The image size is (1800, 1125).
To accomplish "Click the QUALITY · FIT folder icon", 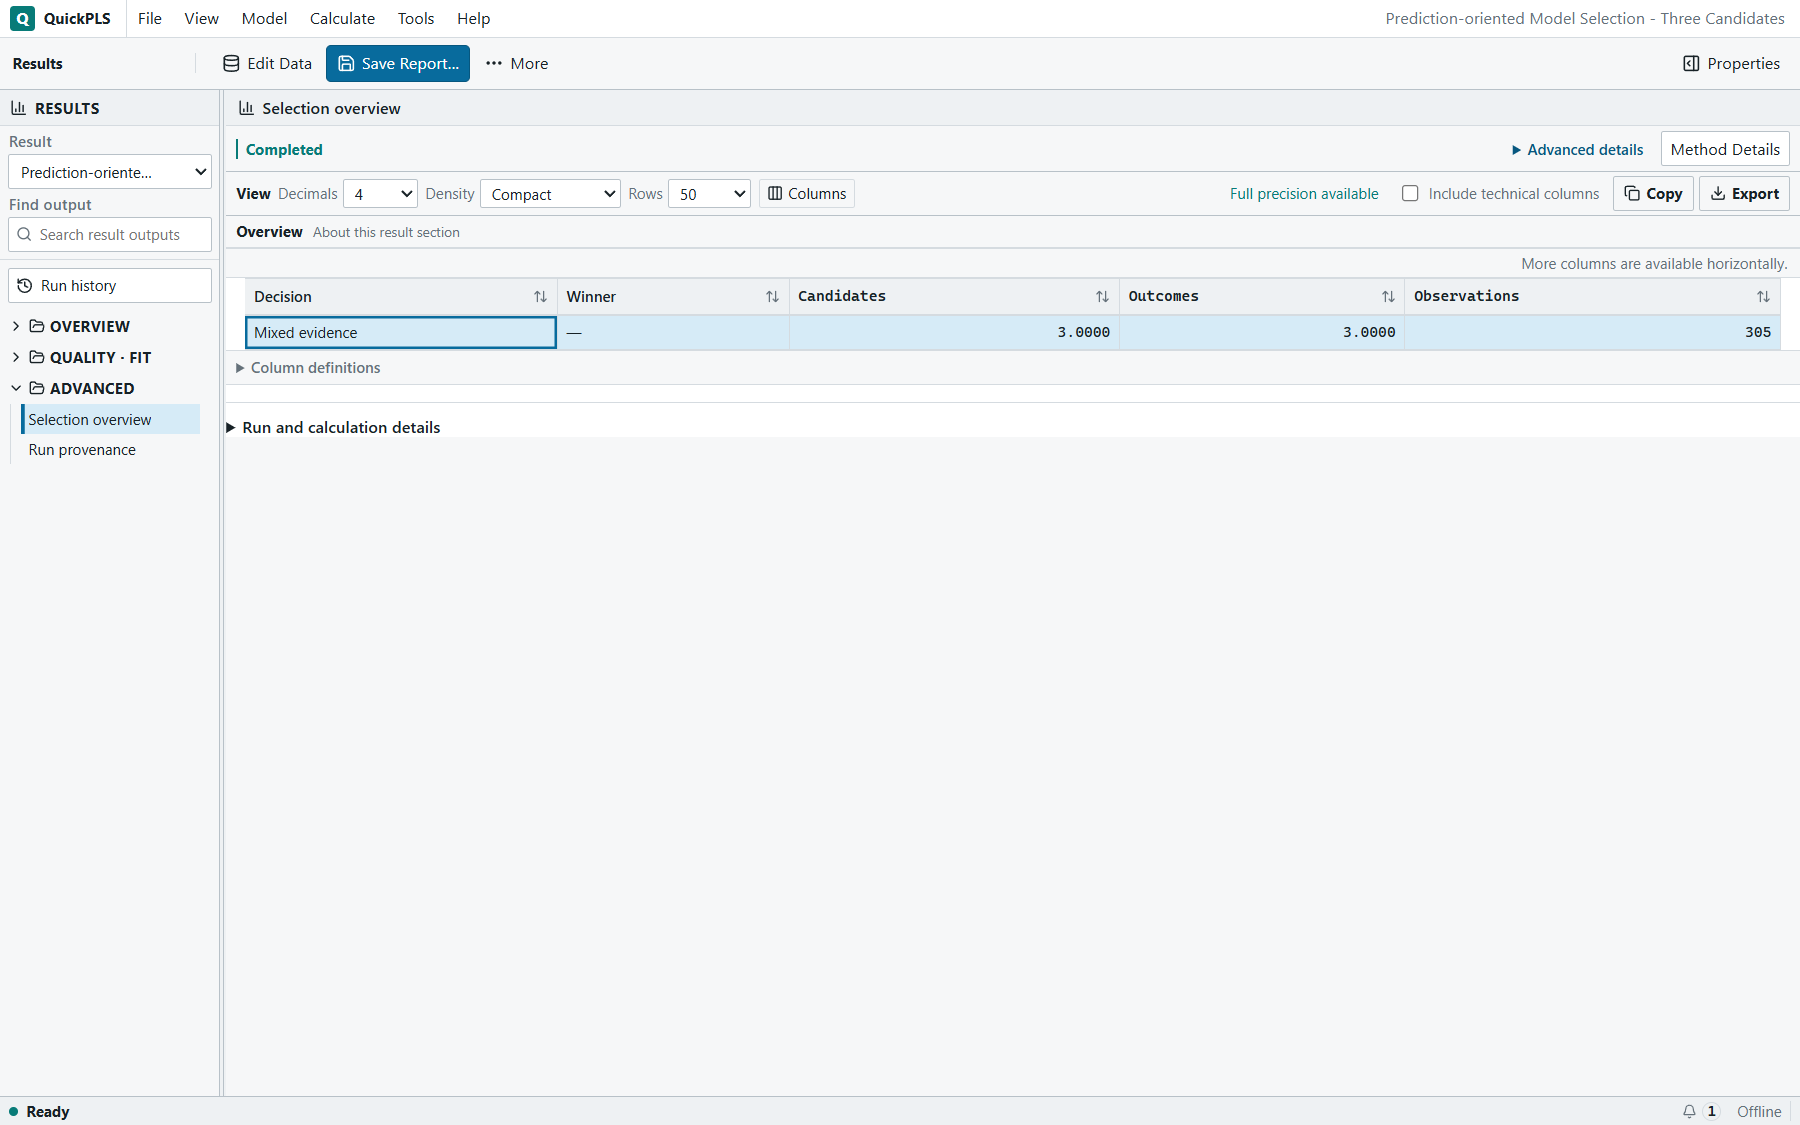I will [37, 357].
